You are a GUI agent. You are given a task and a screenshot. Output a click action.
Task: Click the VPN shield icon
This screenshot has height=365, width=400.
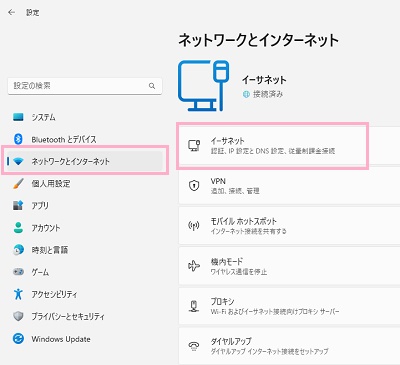point(194,185)
